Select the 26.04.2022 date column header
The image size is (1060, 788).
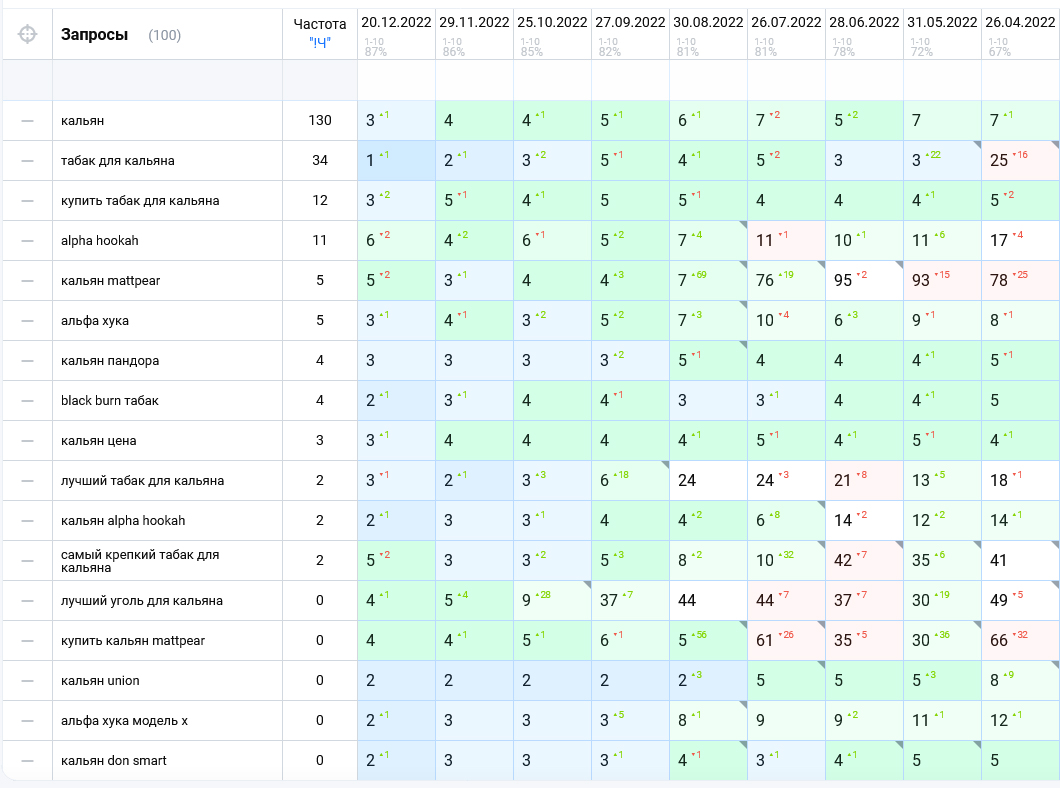1020,22
